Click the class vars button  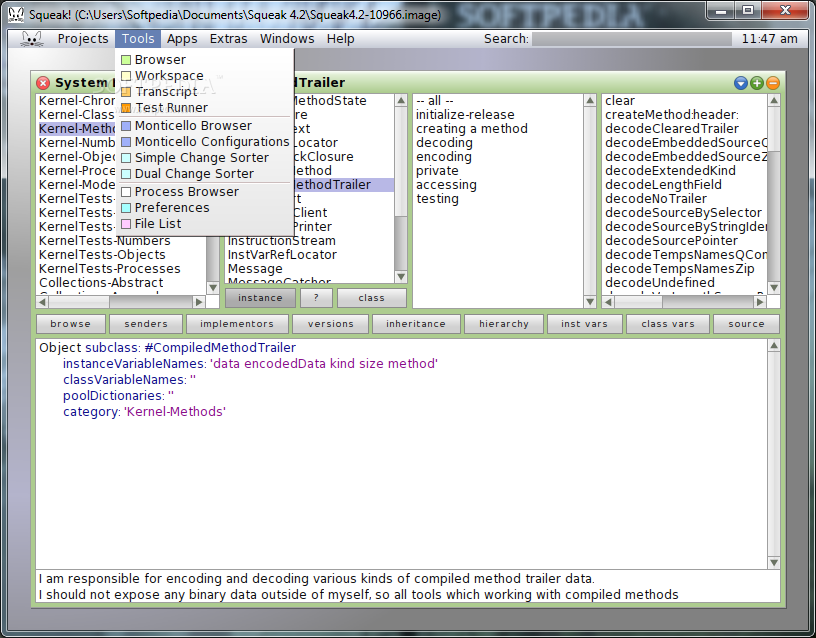(x=668, y=324)
